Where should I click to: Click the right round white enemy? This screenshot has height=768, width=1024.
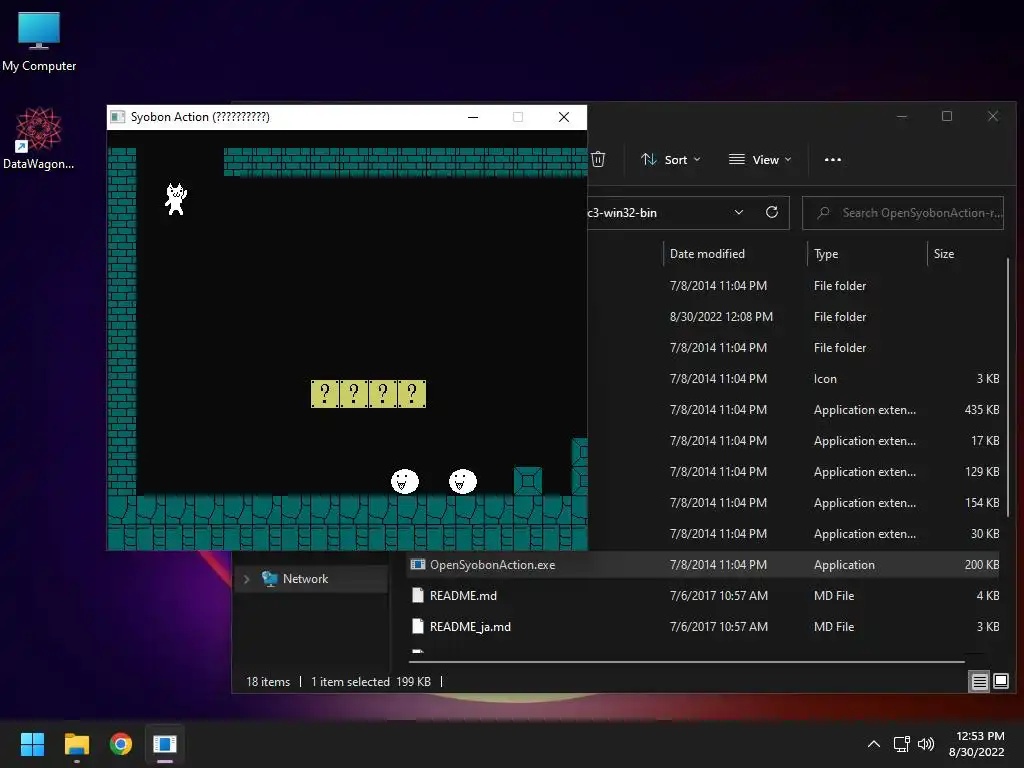coord(462,481)
